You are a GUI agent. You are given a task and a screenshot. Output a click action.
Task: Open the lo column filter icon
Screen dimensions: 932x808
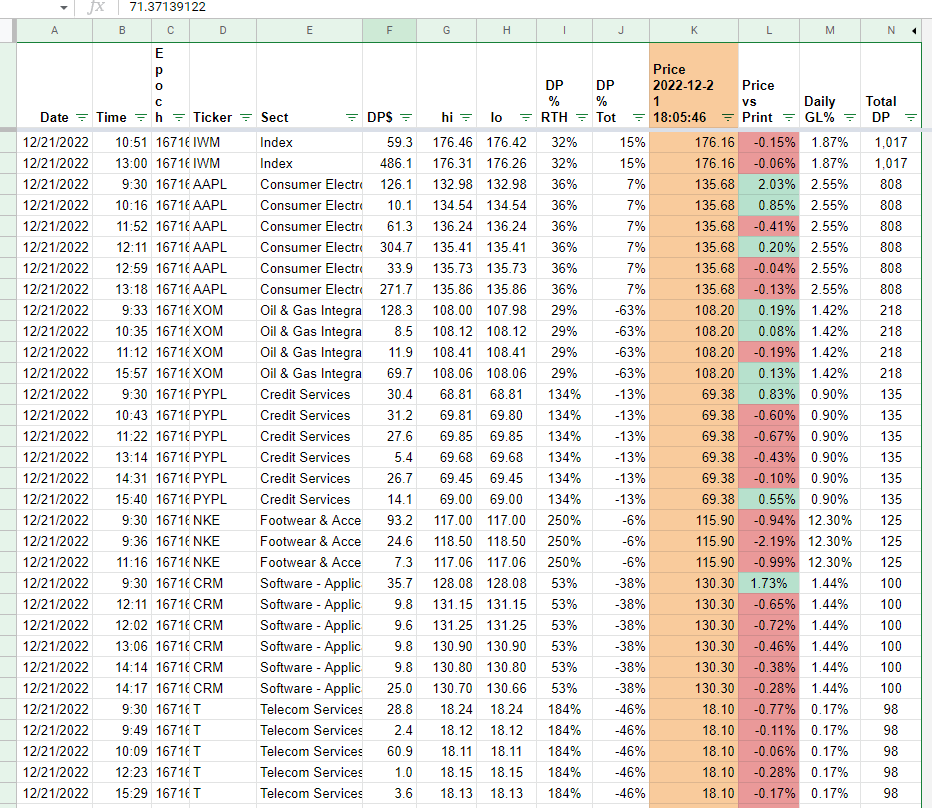[525, 118]
